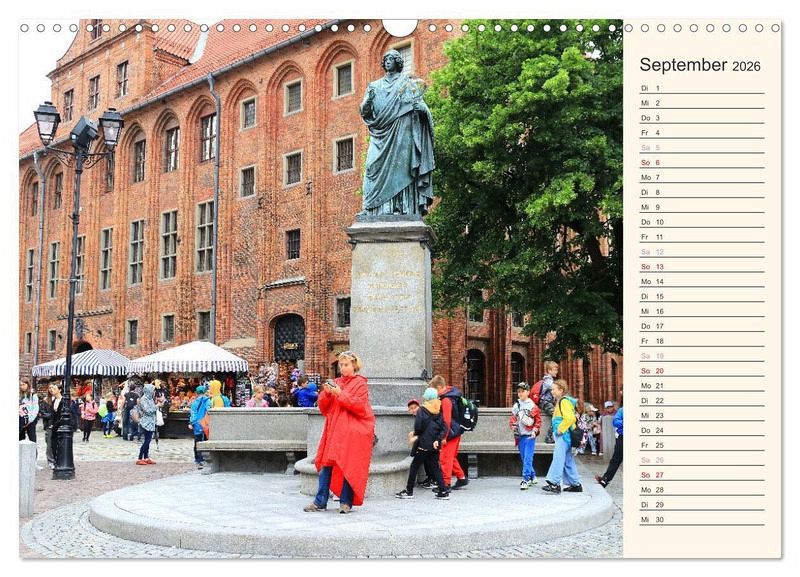Click the child with the yellow backpack
The width and height of the screenshot is (800, 577).
563,435
